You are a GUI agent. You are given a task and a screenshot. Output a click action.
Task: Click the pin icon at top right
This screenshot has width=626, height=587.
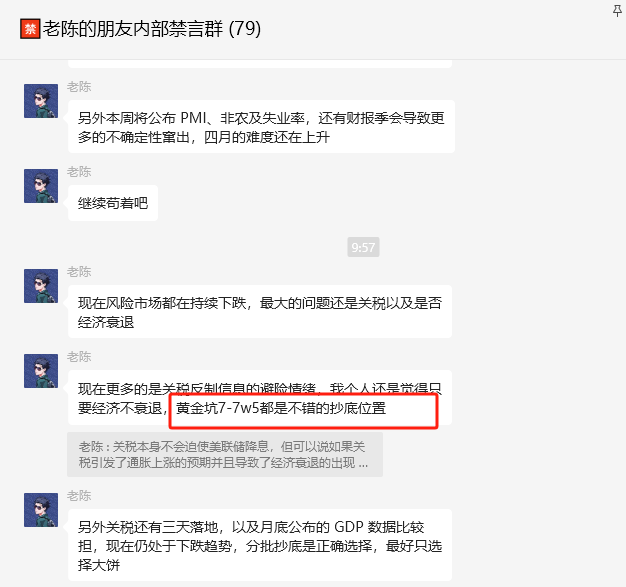click(x=617, y=10)
